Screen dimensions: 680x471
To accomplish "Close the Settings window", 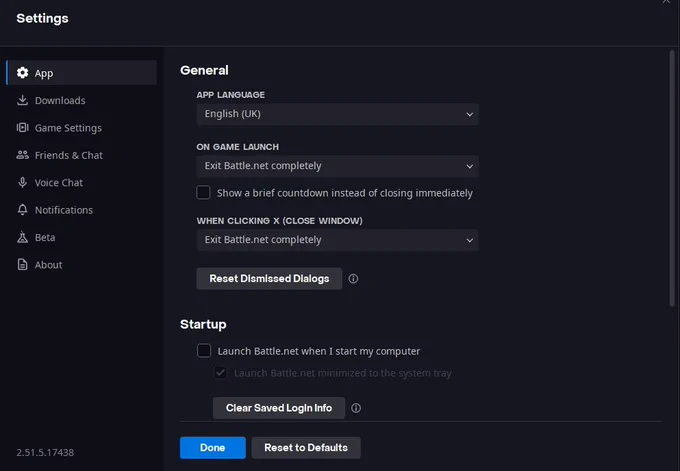I will click(x=666, y=1).
